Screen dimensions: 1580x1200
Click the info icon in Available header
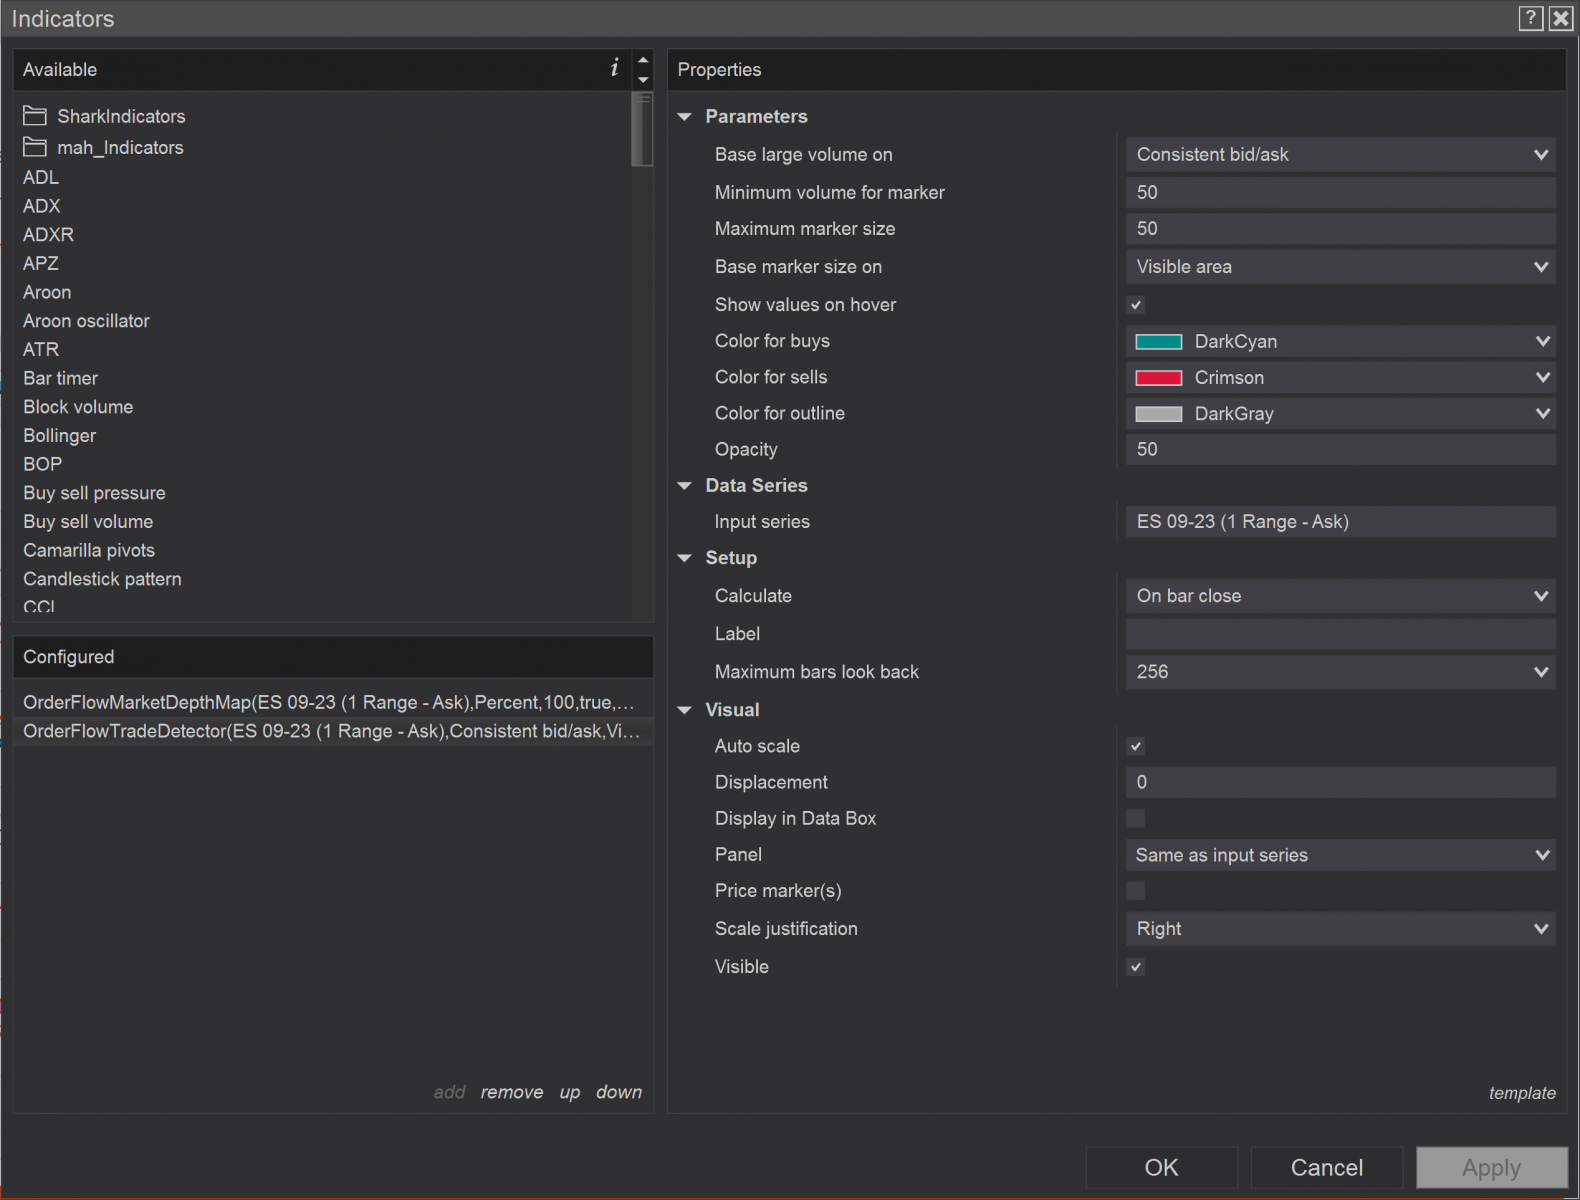(614, 68)
